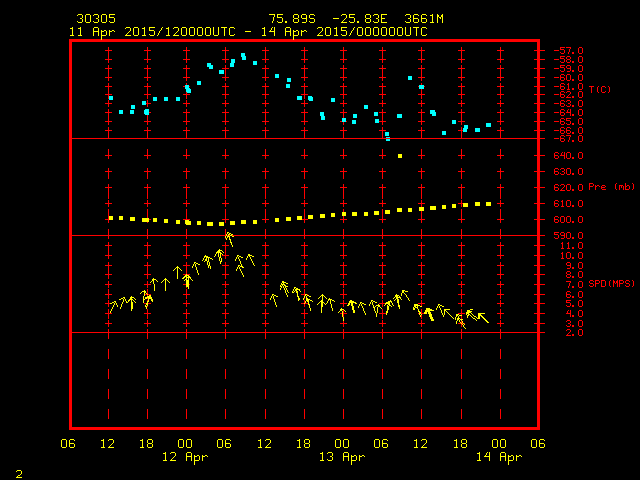
Task: Click pressure axis value "620.0"
Action: click(x=568, y=187)
